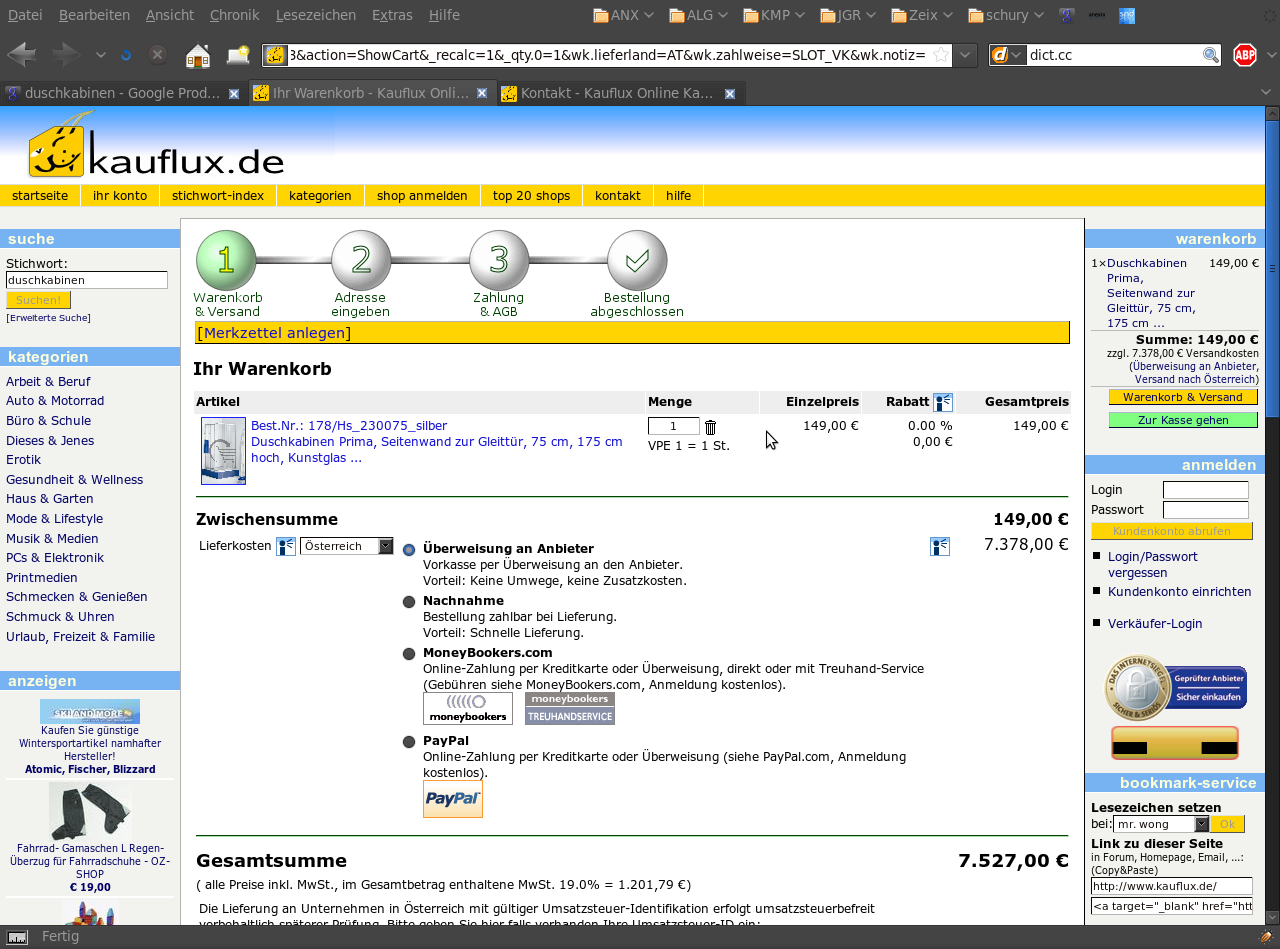Open the Adblock Plus ABP icon
This screenshot has width=1280, height=949.
click(x=1244, y=55)
